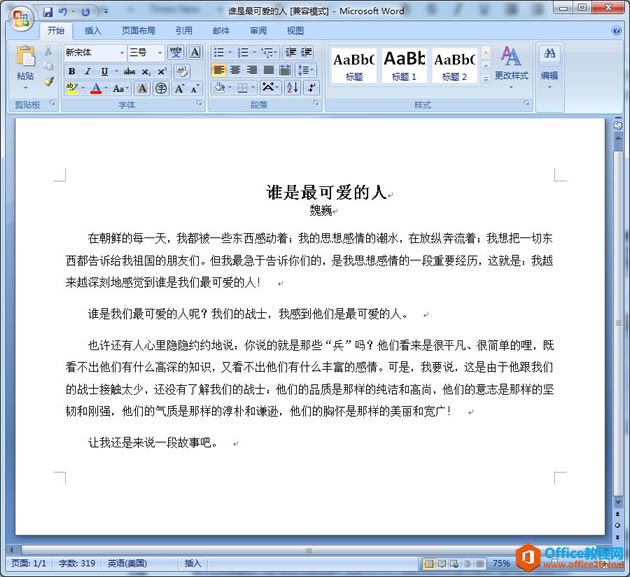Image resolution: width=630 pixels, height=577 pixels.
Task: Open Paragraph dialog launcher (段落)
Action: 316,104
